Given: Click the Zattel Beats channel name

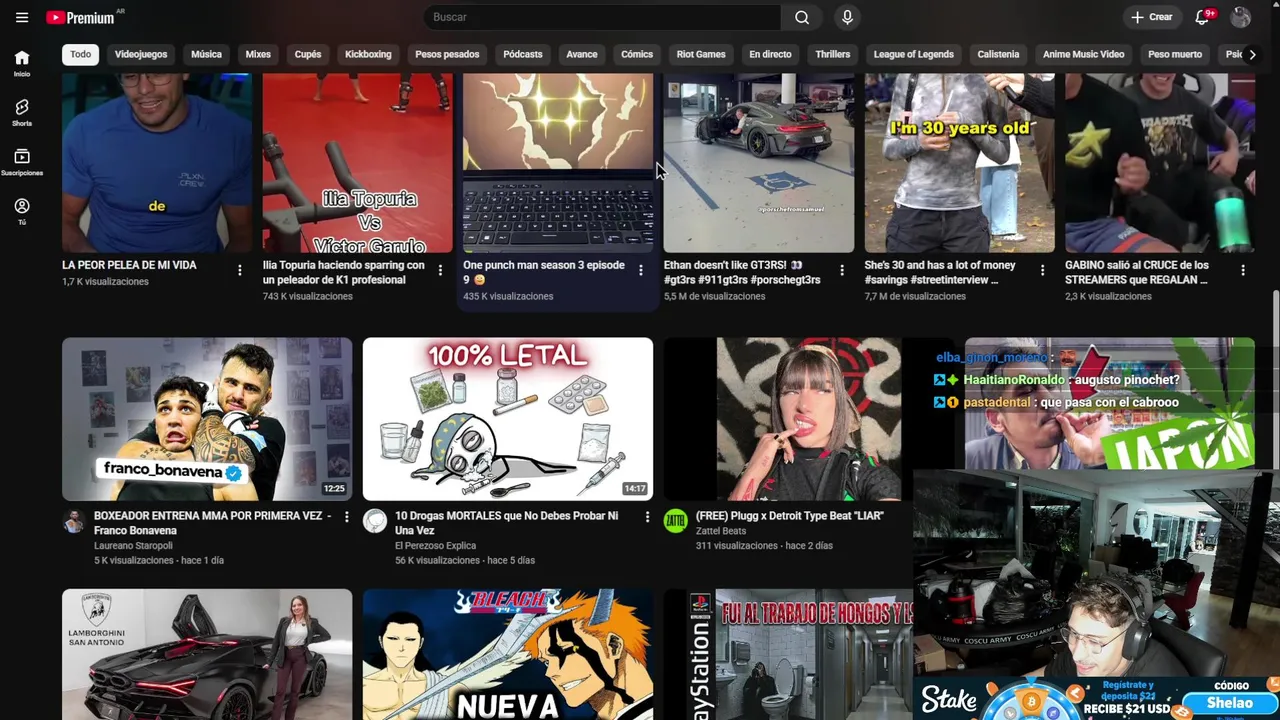Looking at the screenshot, I should (721, 531).
